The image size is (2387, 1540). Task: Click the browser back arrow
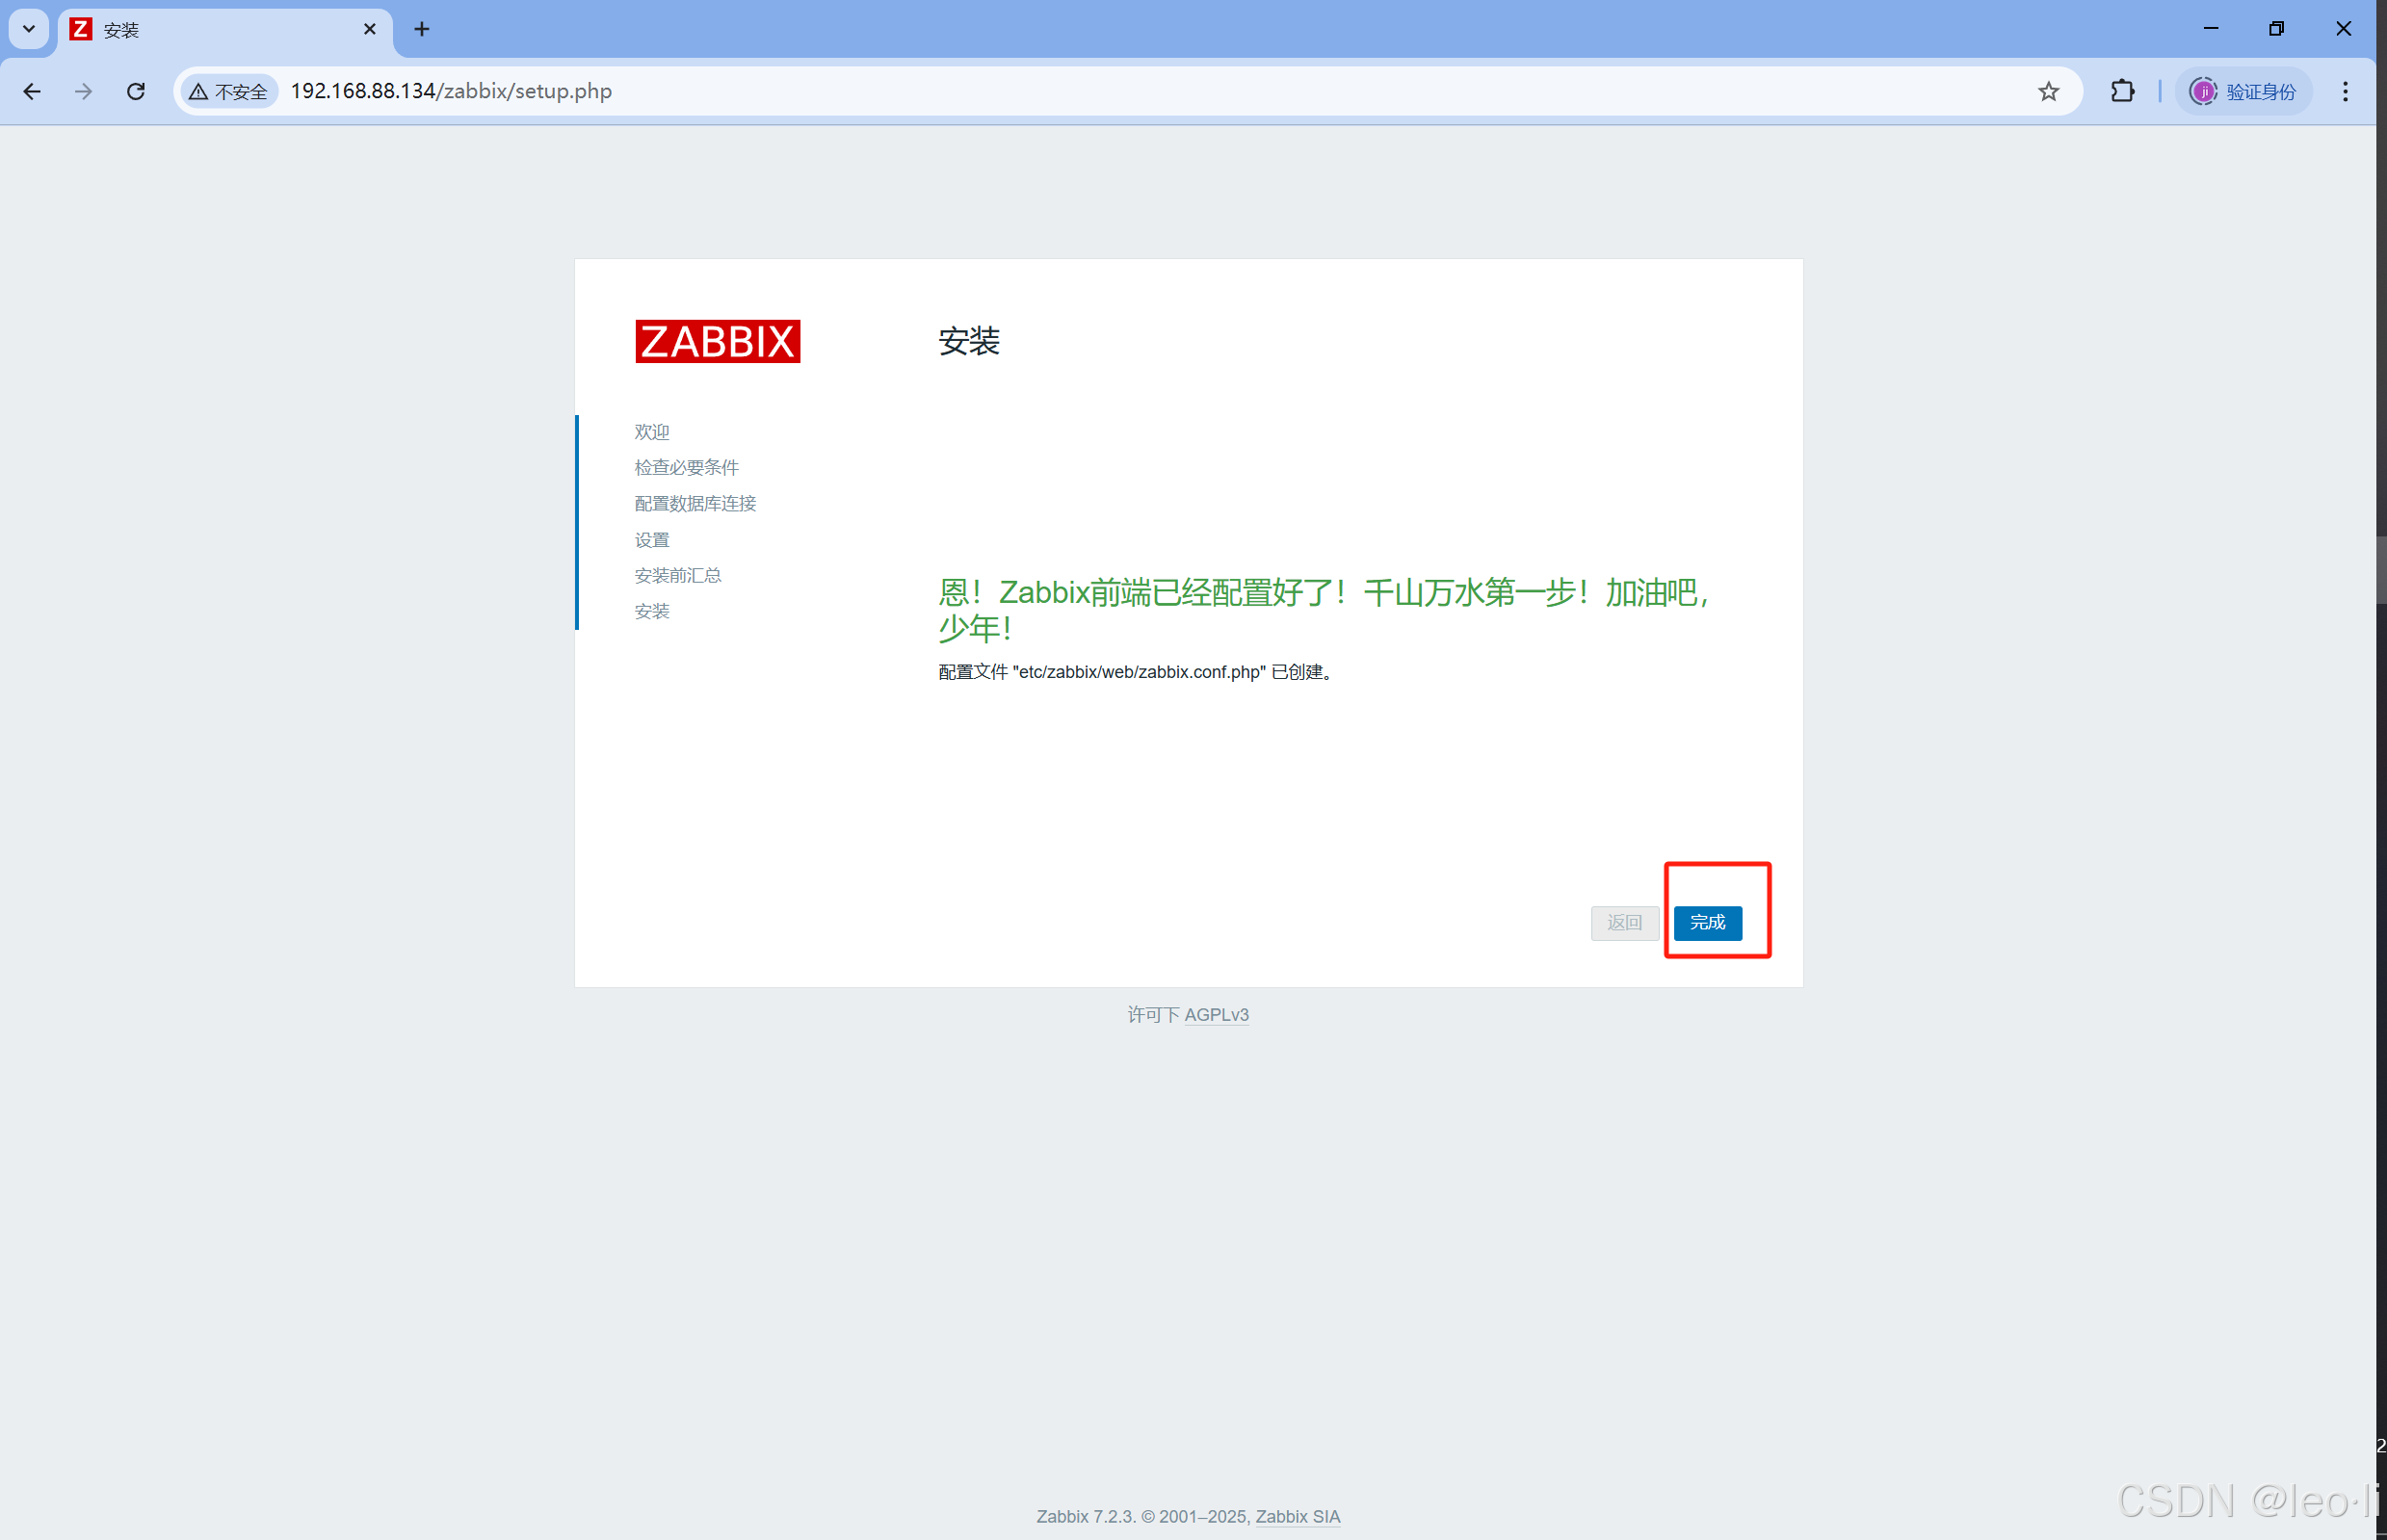click(x=32, y=91)
